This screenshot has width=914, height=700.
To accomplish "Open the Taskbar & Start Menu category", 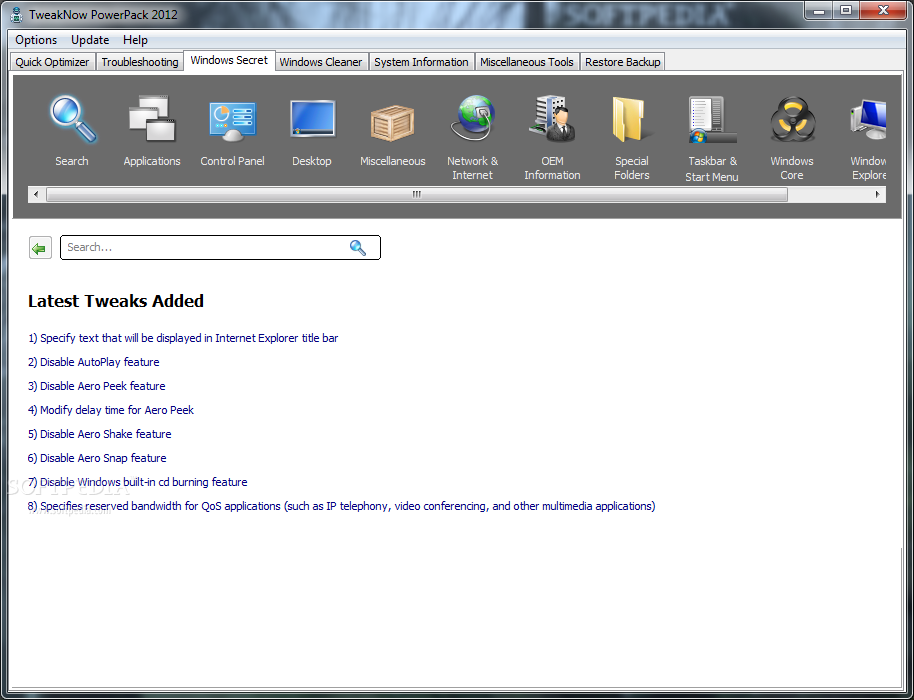I will [712, 139].
